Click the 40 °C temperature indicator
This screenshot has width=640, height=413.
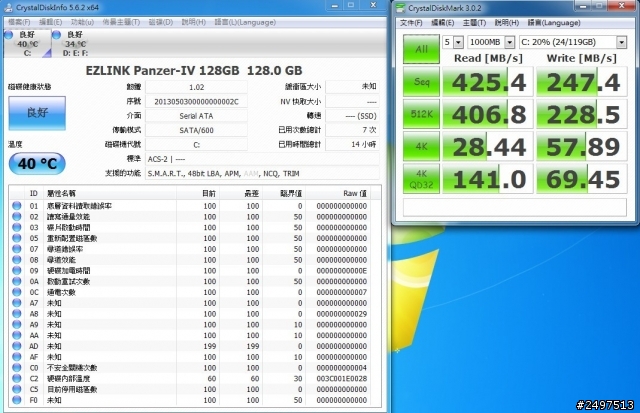[x=37, y=164]
